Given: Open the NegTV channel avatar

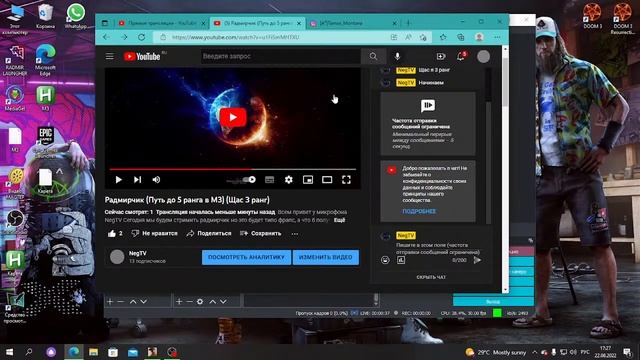Looking at the screenshot, I should (x=117, y=257).
